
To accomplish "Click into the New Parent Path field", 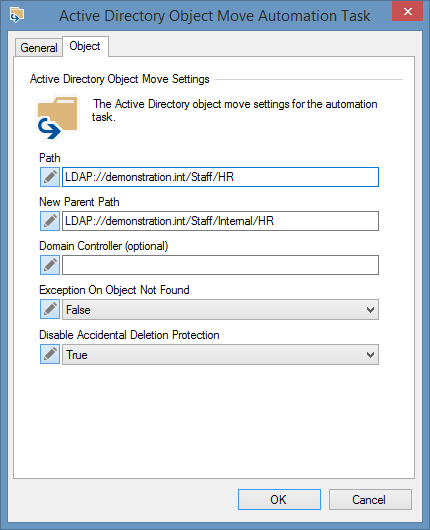I will coord(220,221).
